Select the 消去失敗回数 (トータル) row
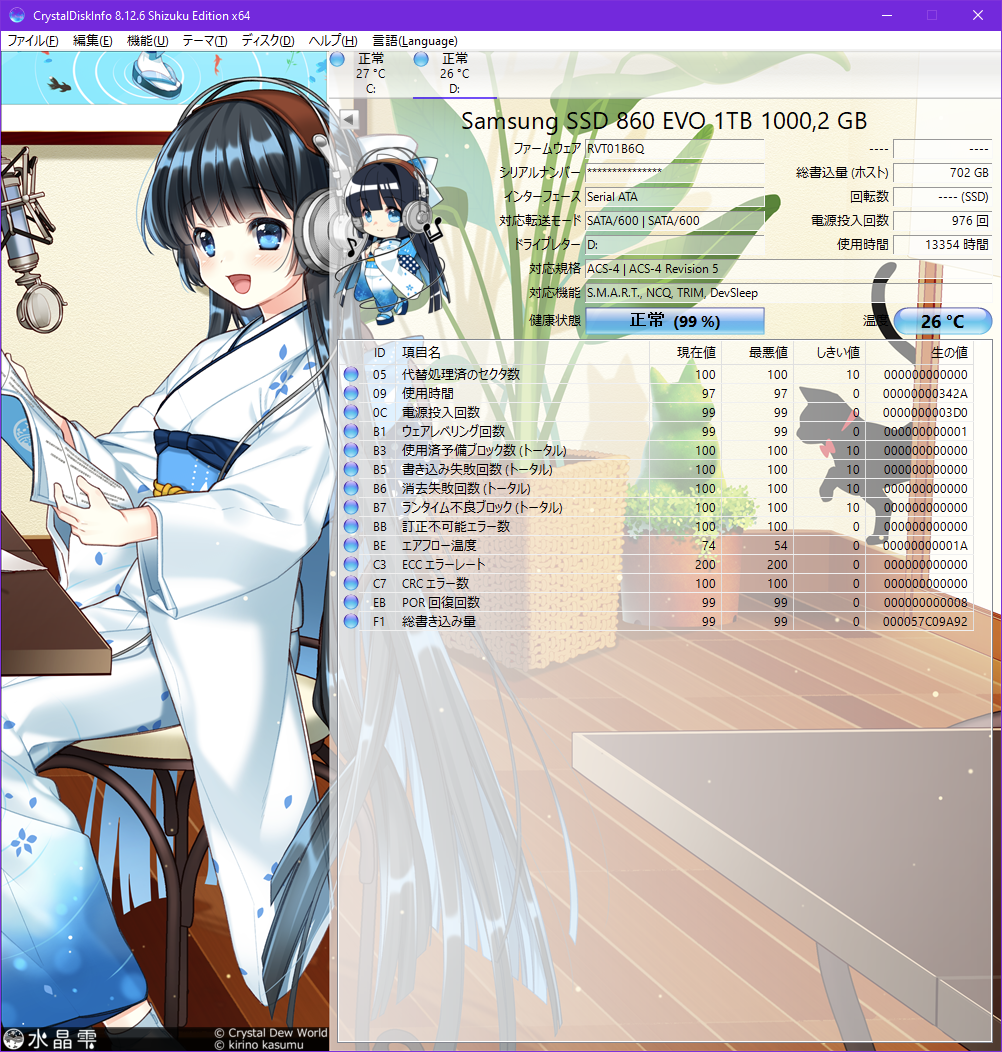The image size is (1002, 1052). pyautogui.click(x=656, y=488)
